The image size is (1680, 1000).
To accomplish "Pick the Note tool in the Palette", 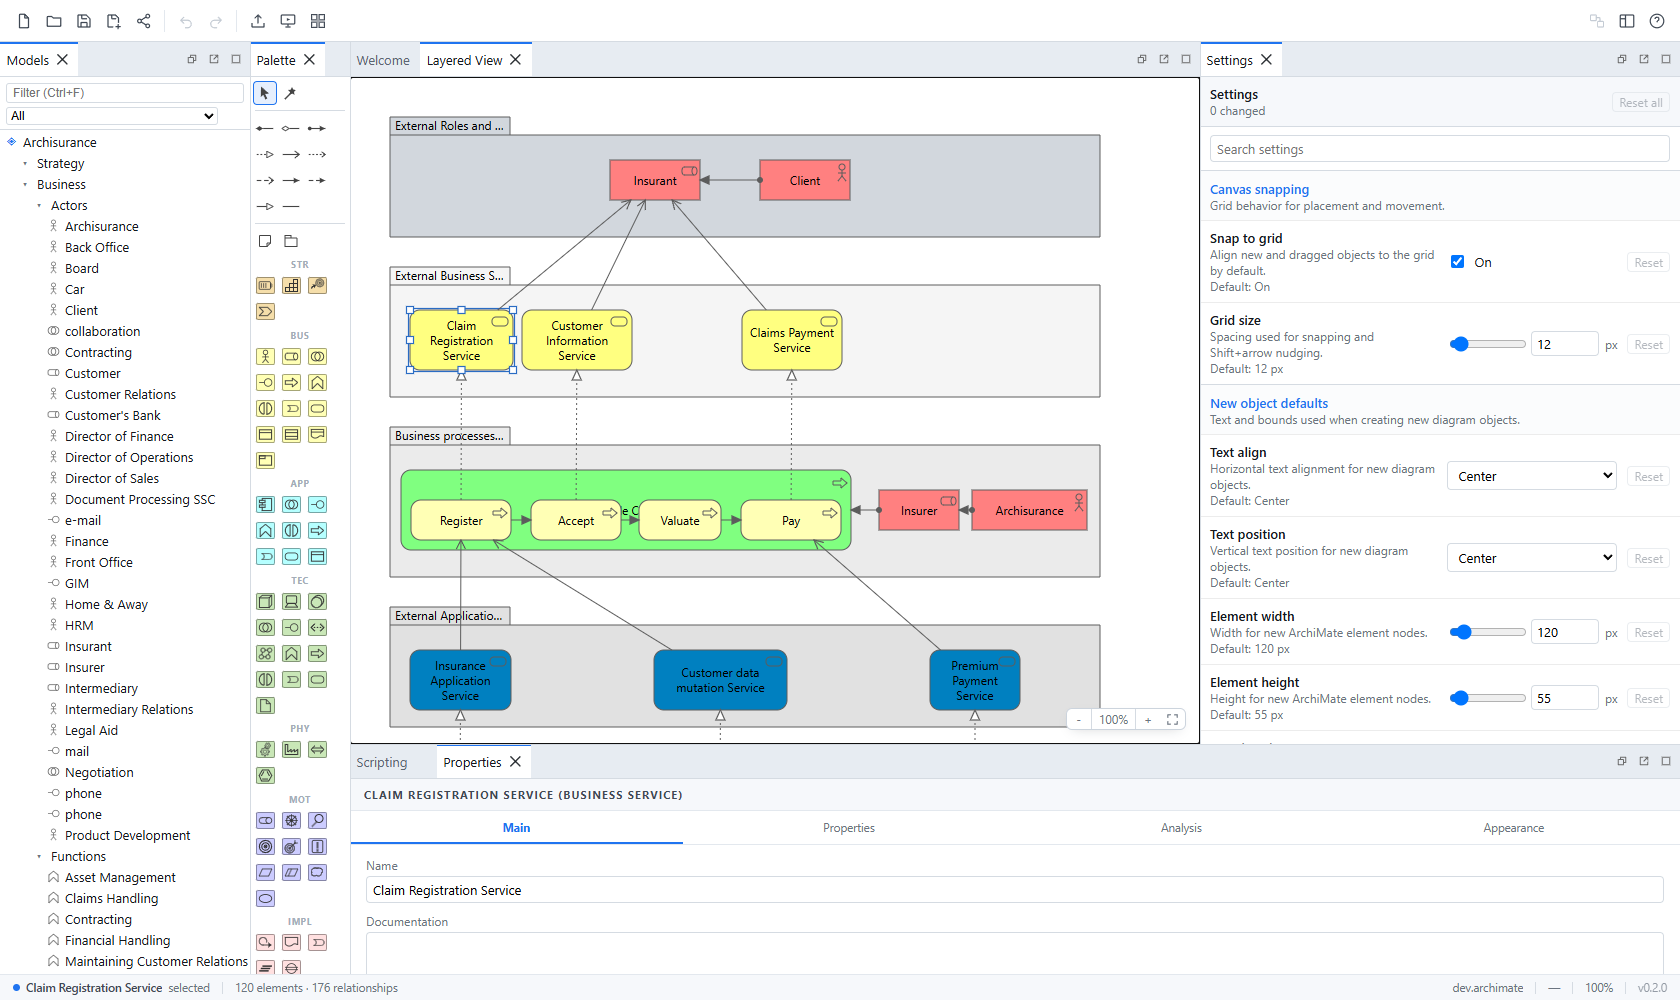I will pyautogui.click(x=265, y=241).
